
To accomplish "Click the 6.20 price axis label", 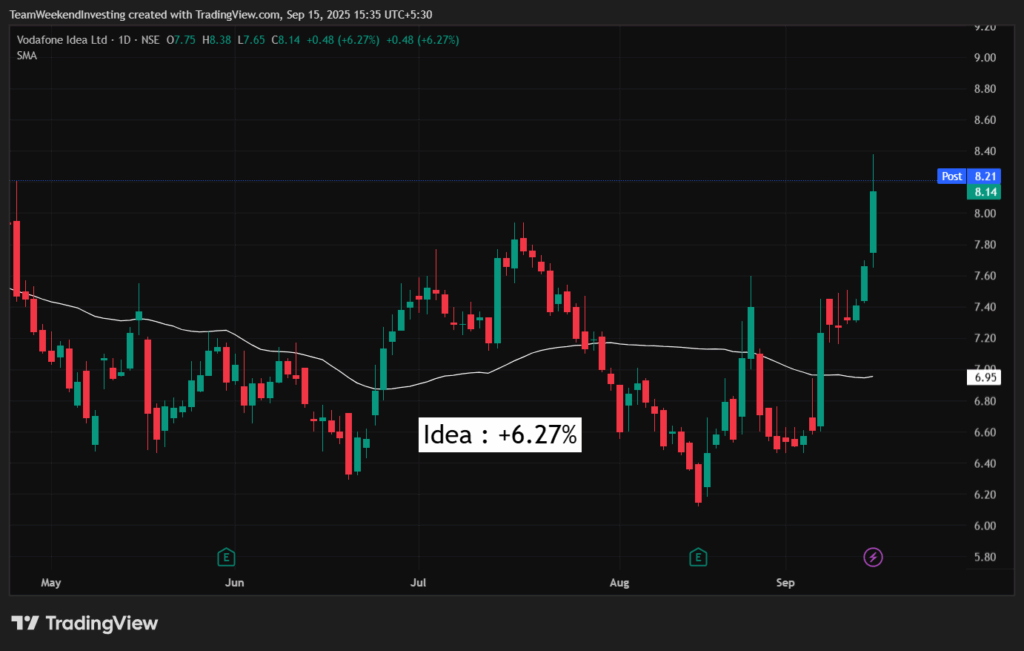I will pos(985,495).
